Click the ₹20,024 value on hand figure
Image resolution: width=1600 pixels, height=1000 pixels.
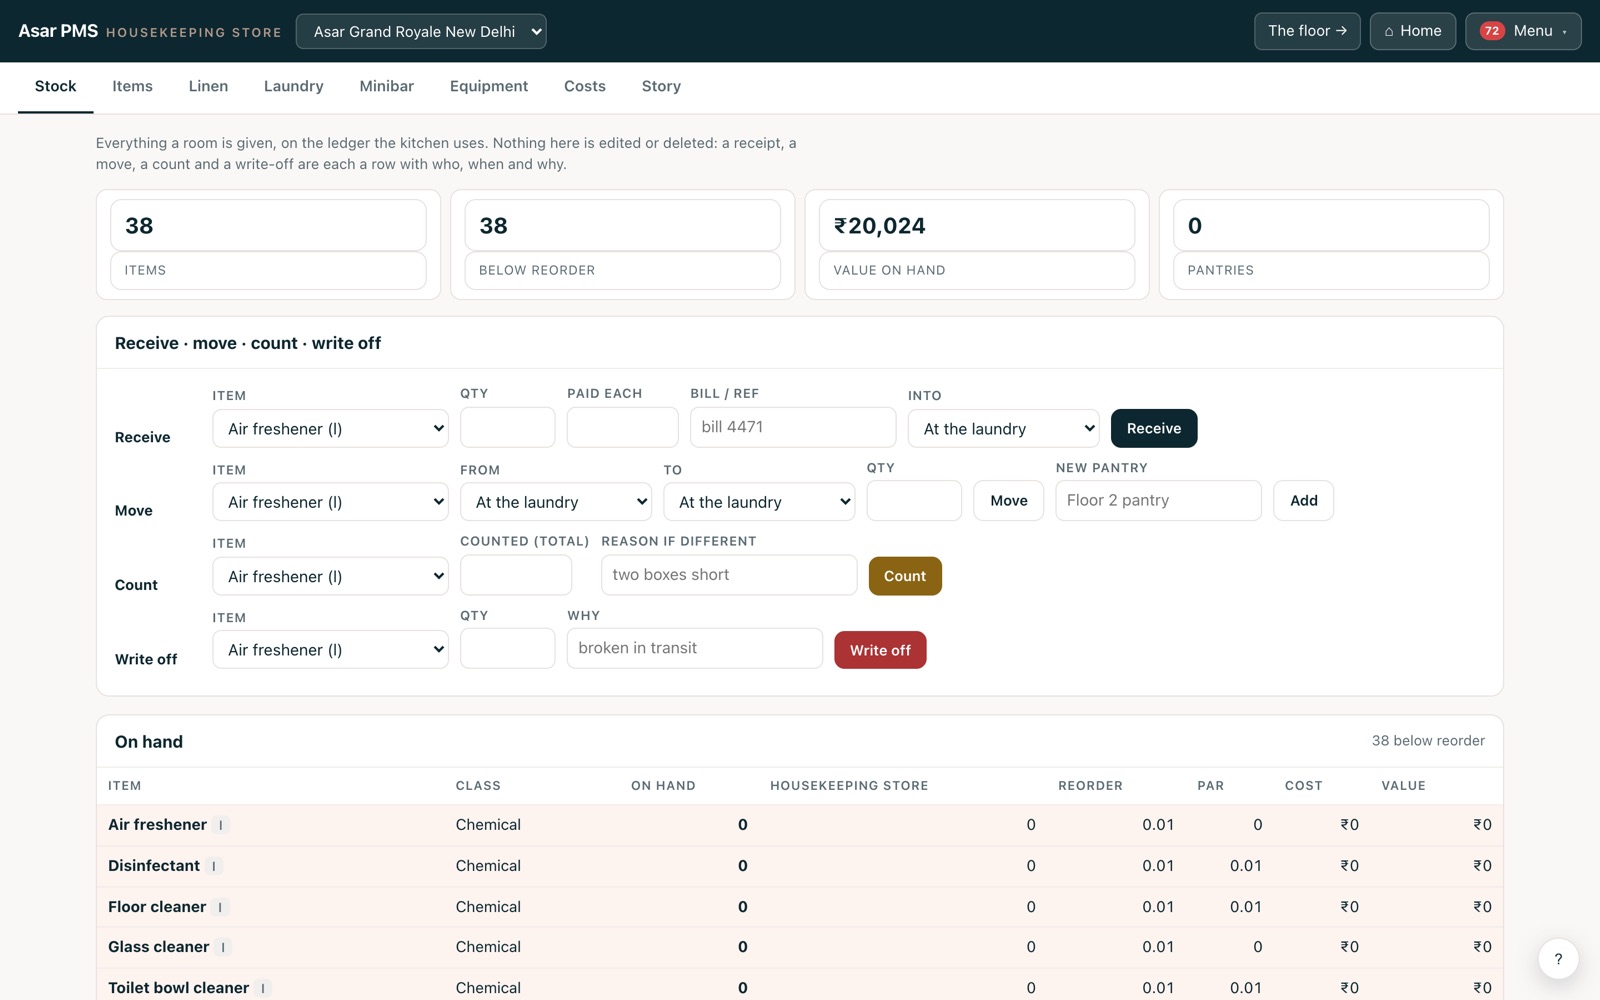(880, 226)
